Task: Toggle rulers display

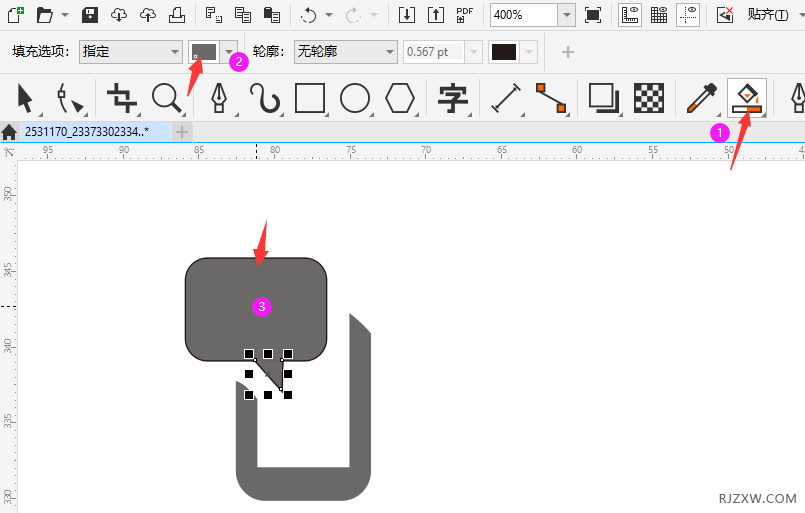Action: pos(630,15)
